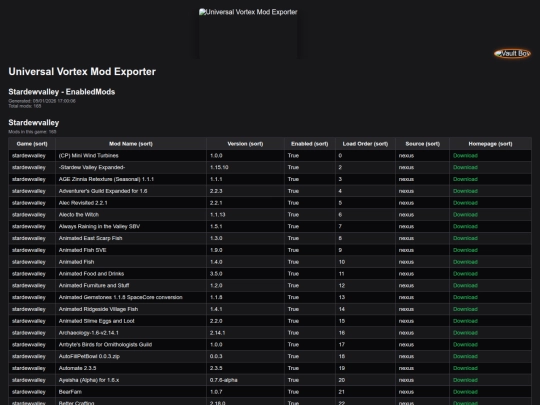Open Download link for Animated Gemstones SpaceCore conversion
Viewport: 540px width, 405px height.
(x=465, y=297)
